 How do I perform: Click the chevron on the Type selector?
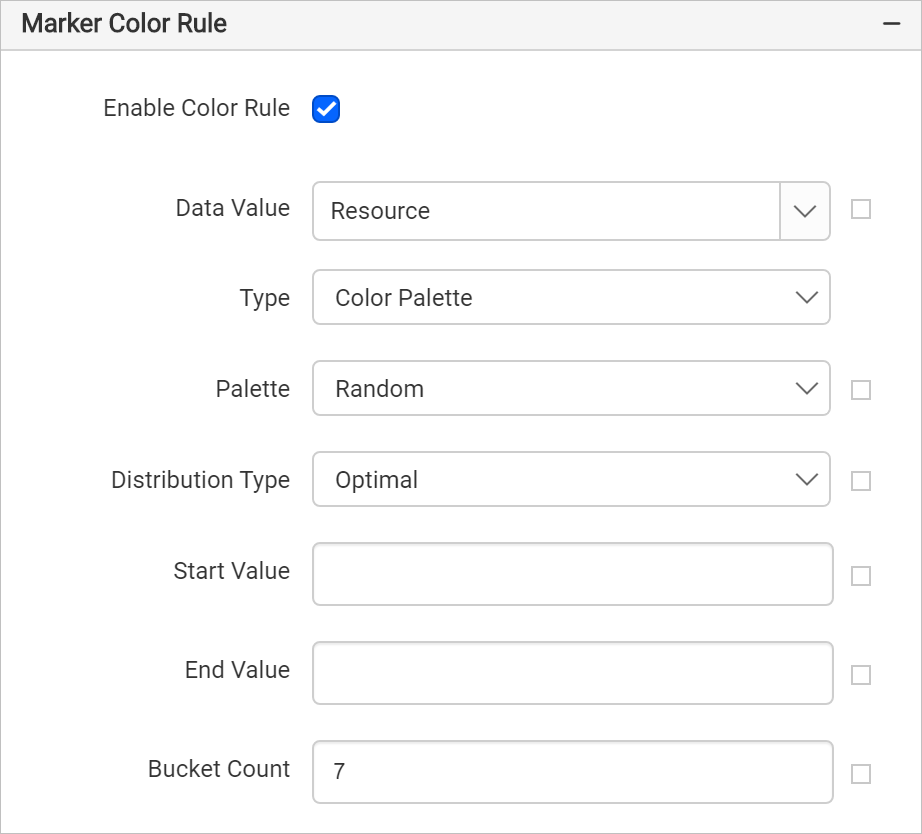pos(806,297)
